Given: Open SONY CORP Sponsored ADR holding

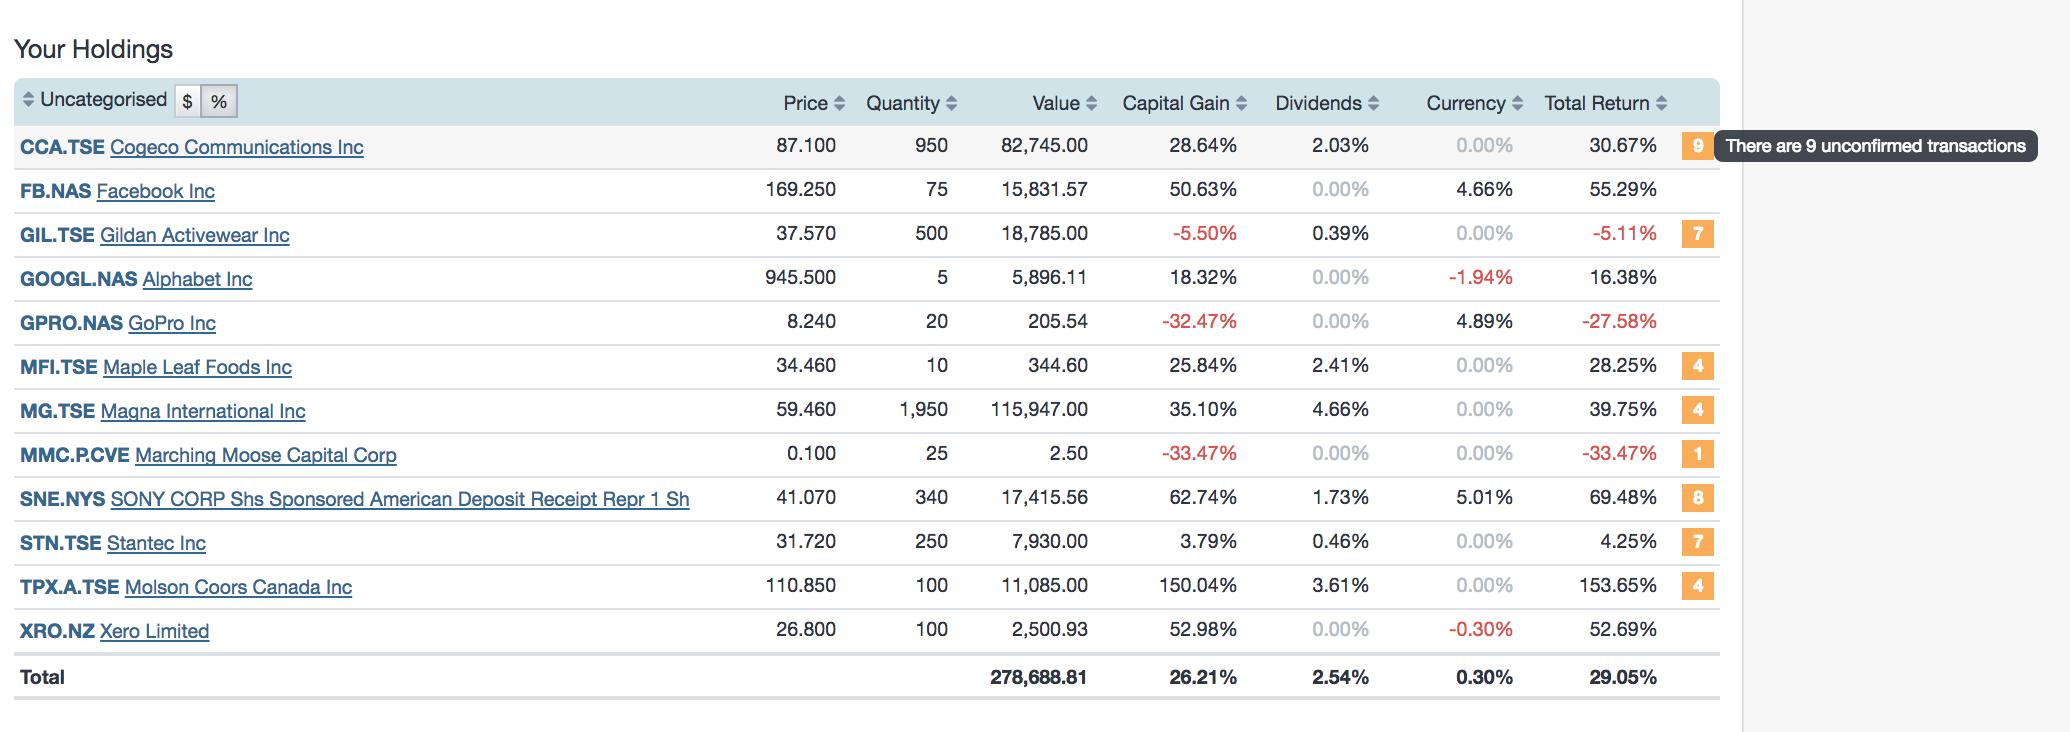Looking at the screenshot, I should click(399, 499).
